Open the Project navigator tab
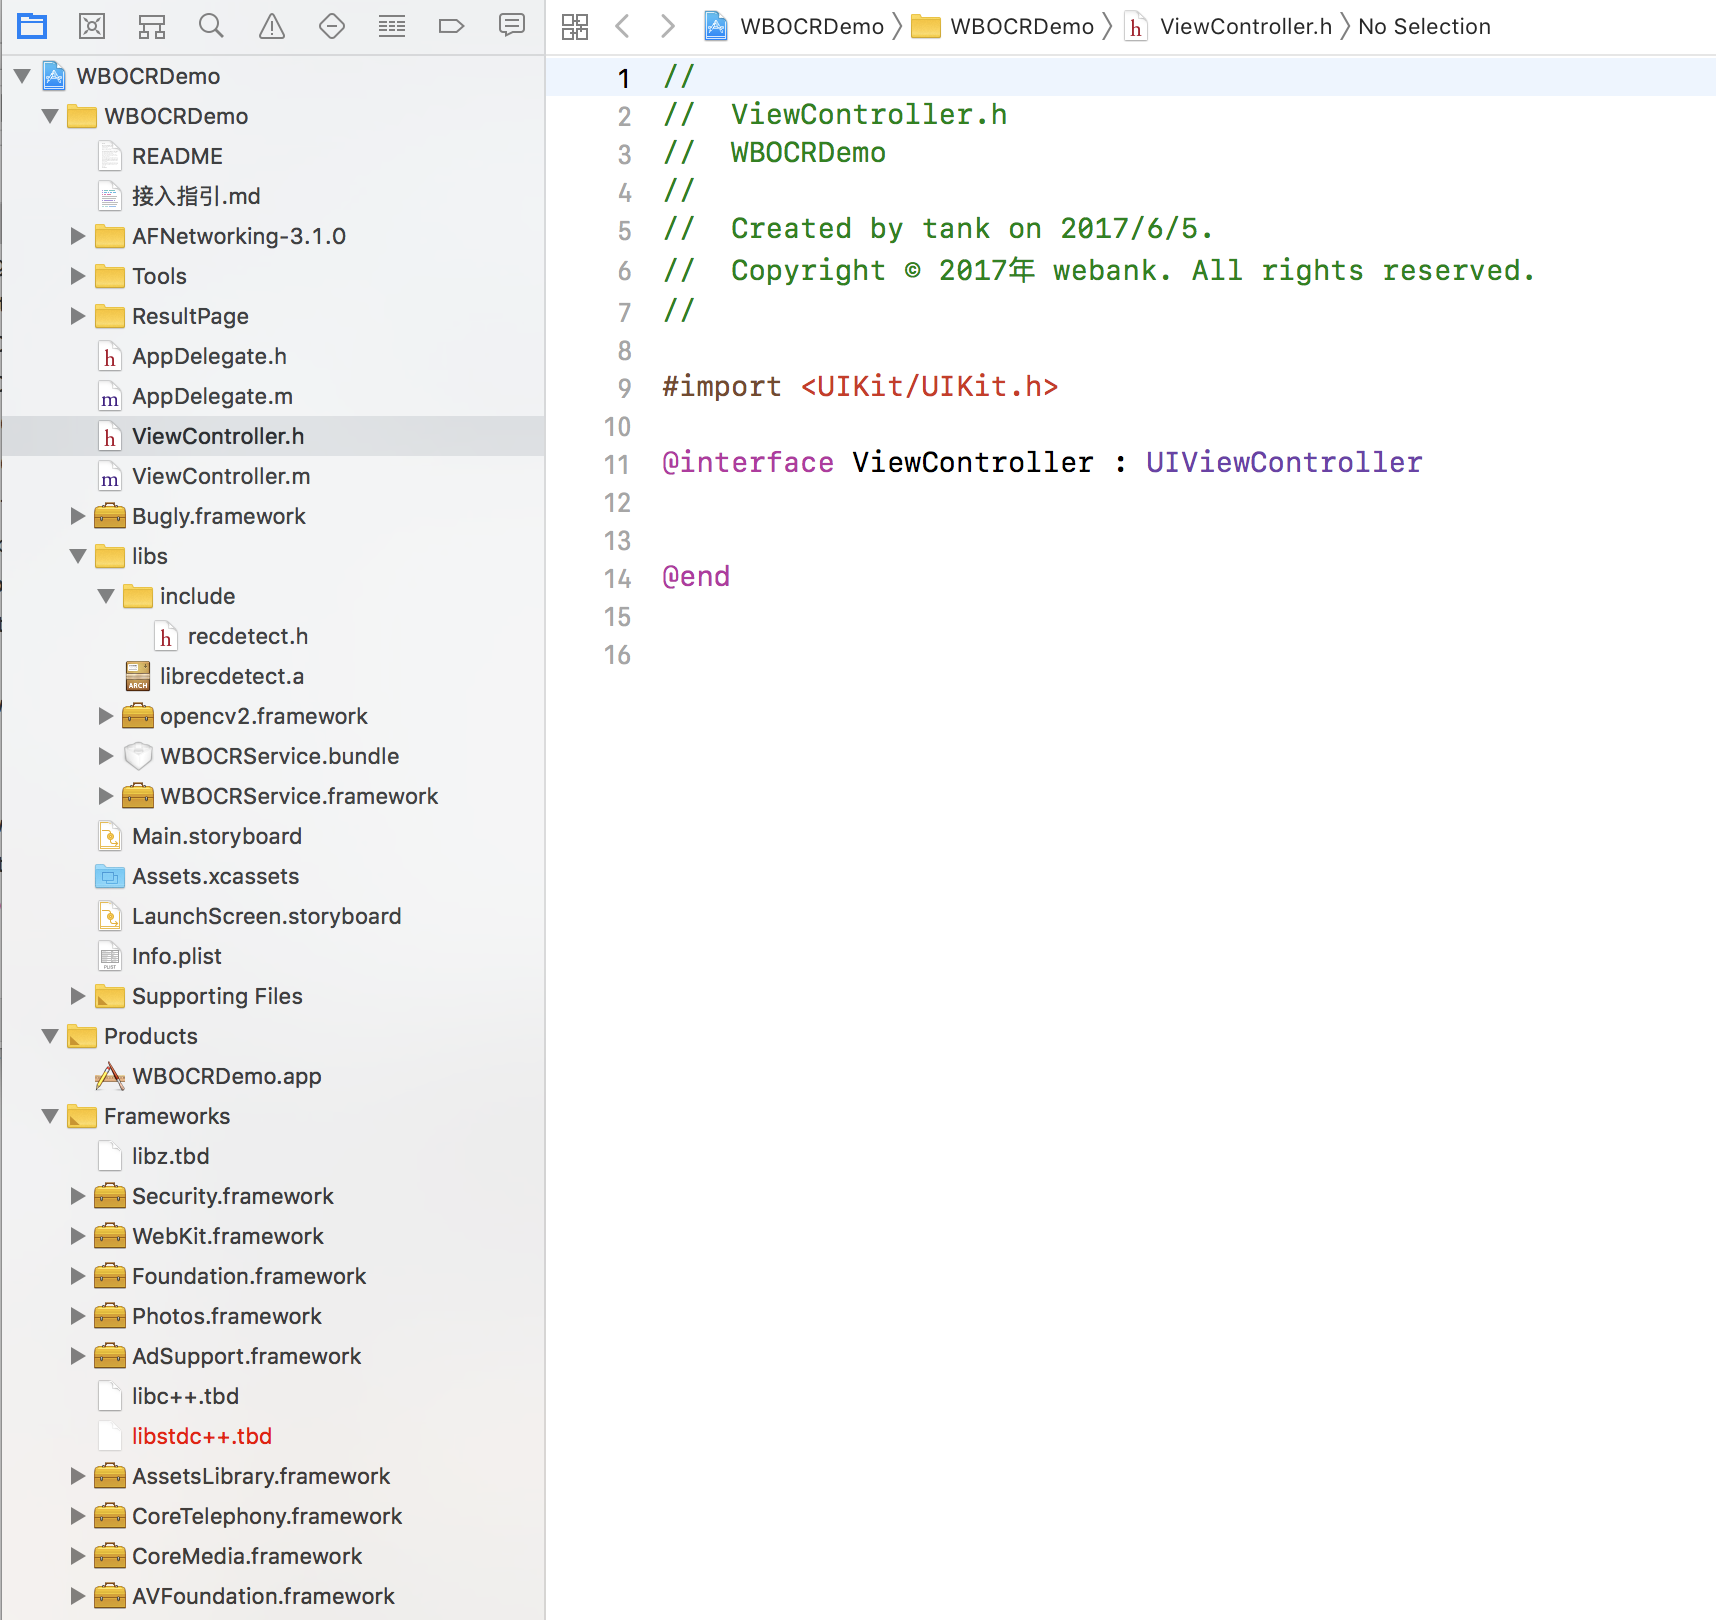The width and height of the screenshot is (1716, 1620). coord(32,26)
